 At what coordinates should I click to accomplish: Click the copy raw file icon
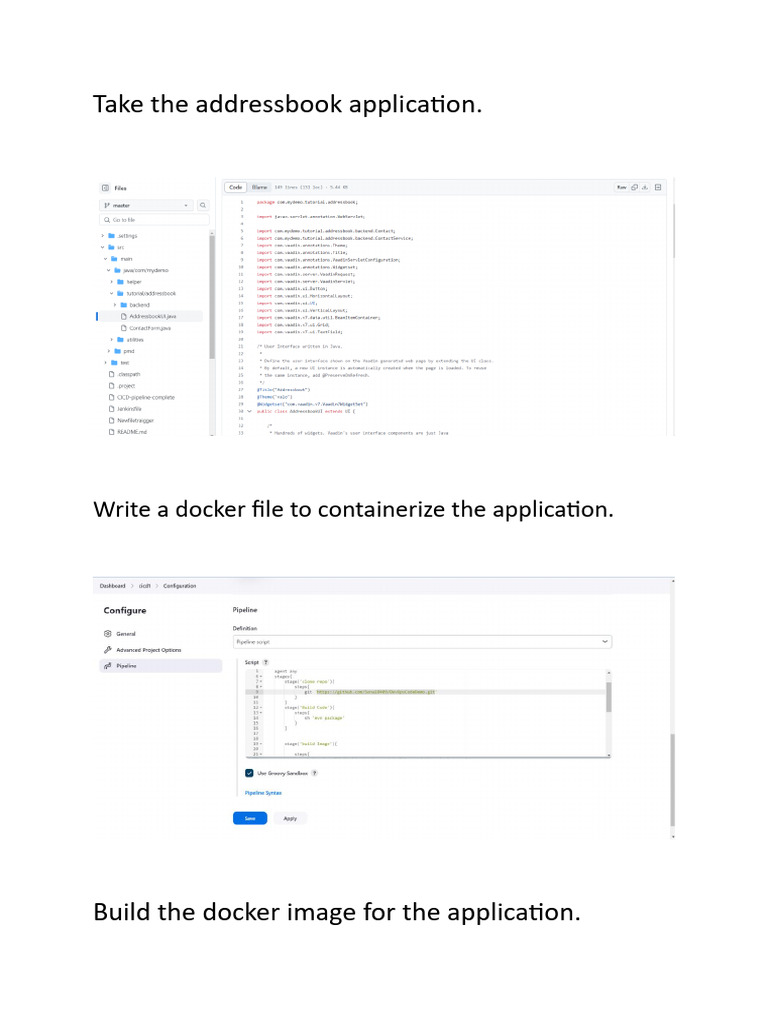coord(634,187)
